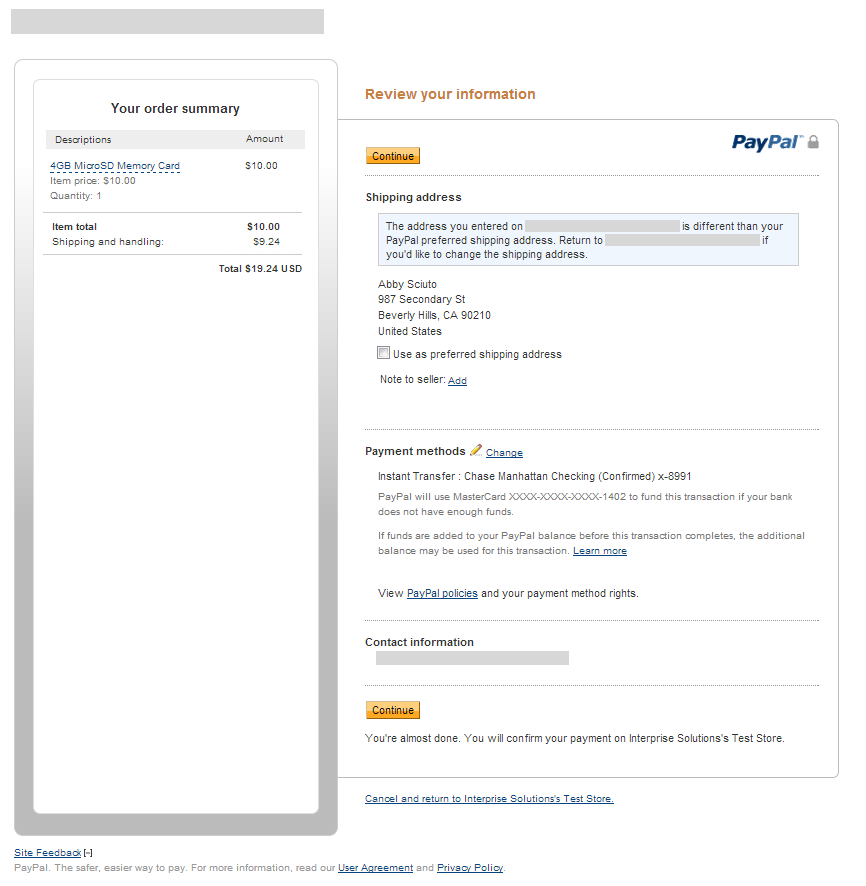The width and height of the screenshot is (866, 886).
Task: Click the PayPal logo
Action: click(x=766, y=142)
